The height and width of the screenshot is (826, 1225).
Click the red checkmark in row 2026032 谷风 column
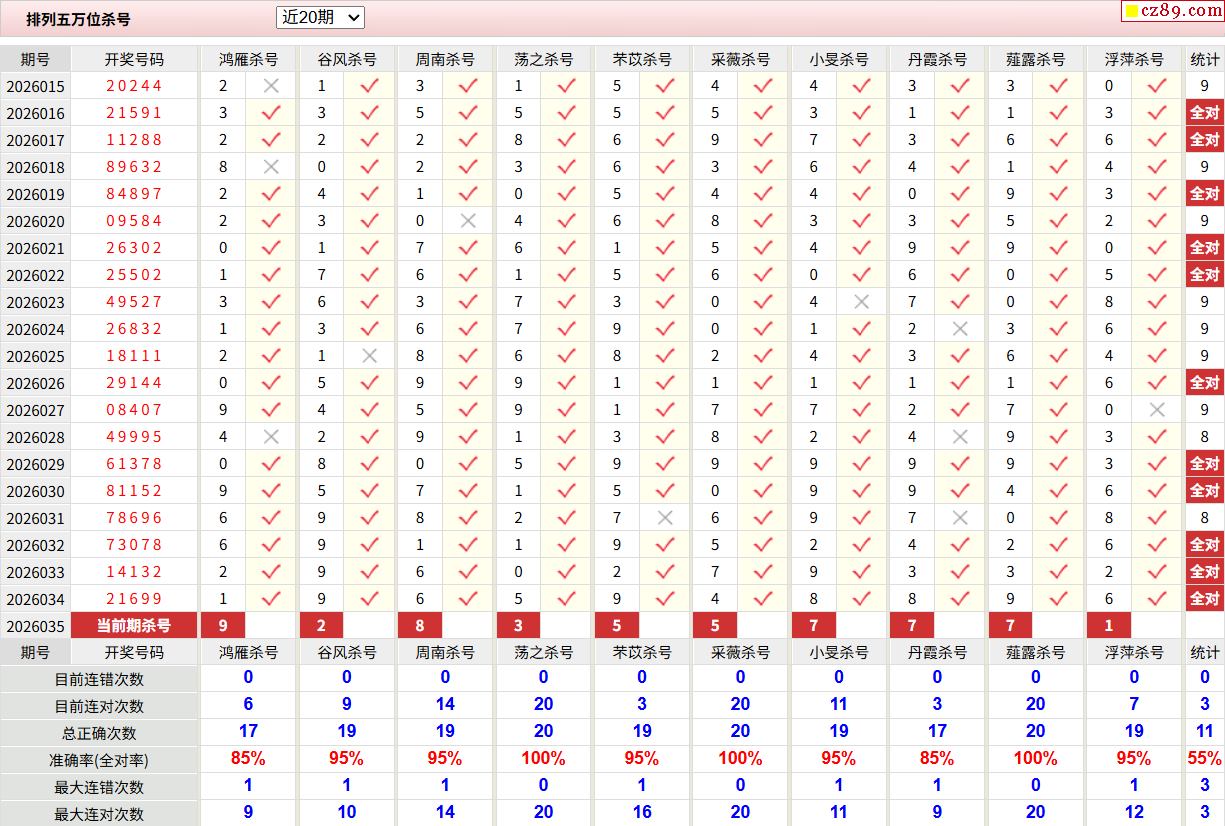click(369, 545)
